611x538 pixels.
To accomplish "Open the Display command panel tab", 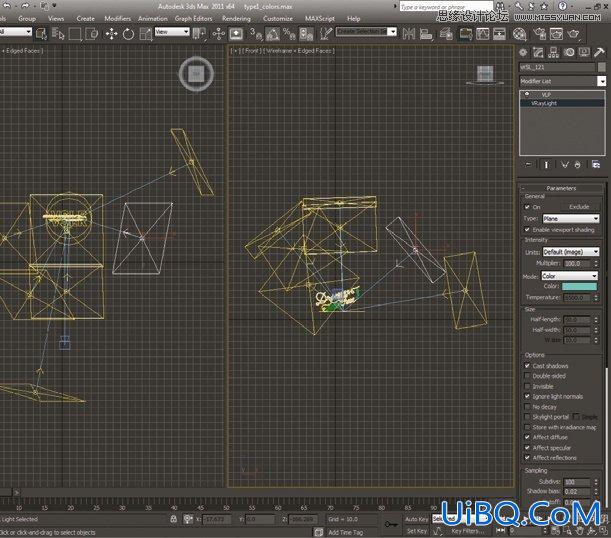I will [584, 52].
